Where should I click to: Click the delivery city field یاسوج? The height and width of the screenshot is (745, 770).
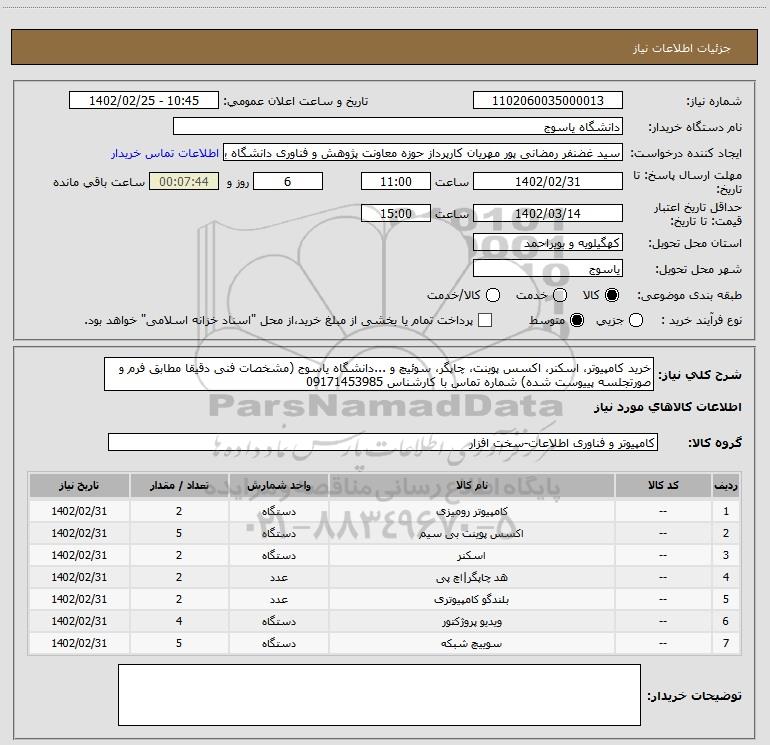click(x=548, y=268)
